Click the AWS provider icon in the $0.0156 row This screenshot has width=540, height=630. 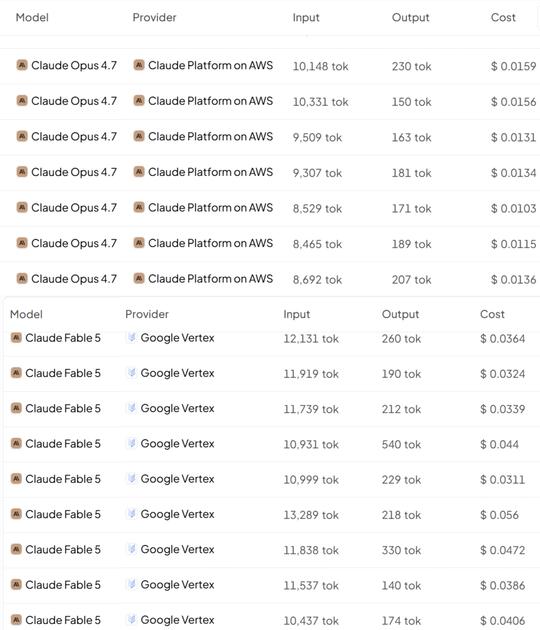[139, 100]
